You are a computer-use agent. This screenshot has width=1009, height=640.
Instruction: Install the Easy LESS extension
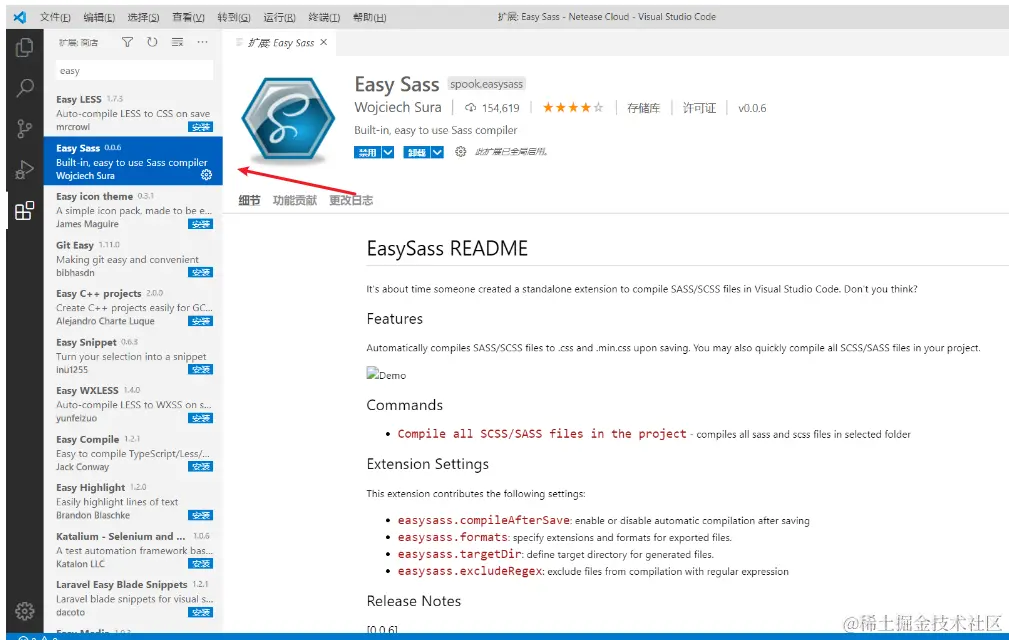201,126
